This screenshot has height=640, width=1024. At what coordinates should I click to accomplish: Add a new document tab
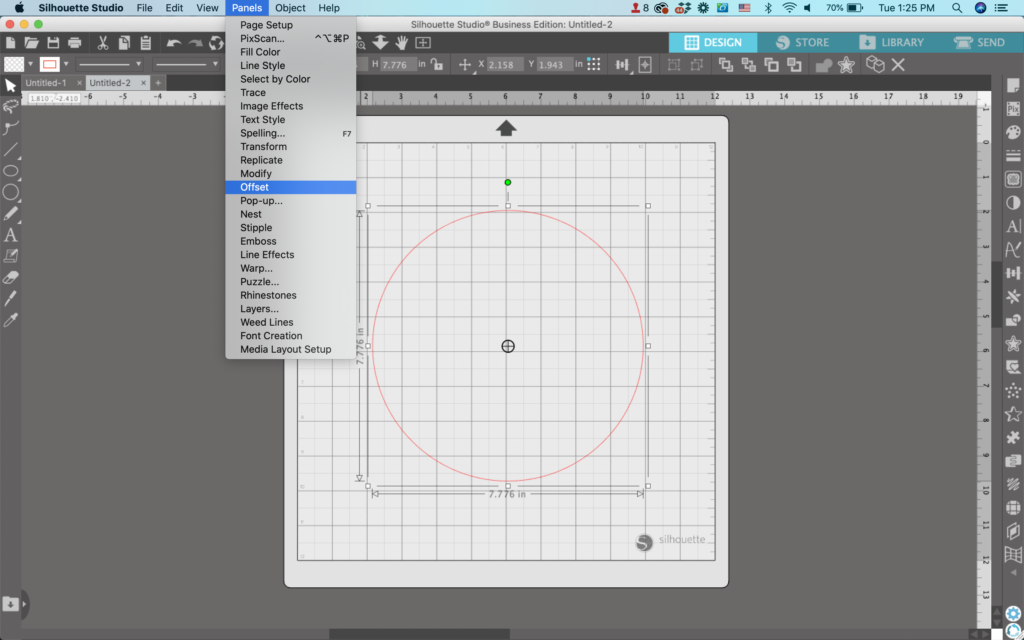(x=158, y=83)
